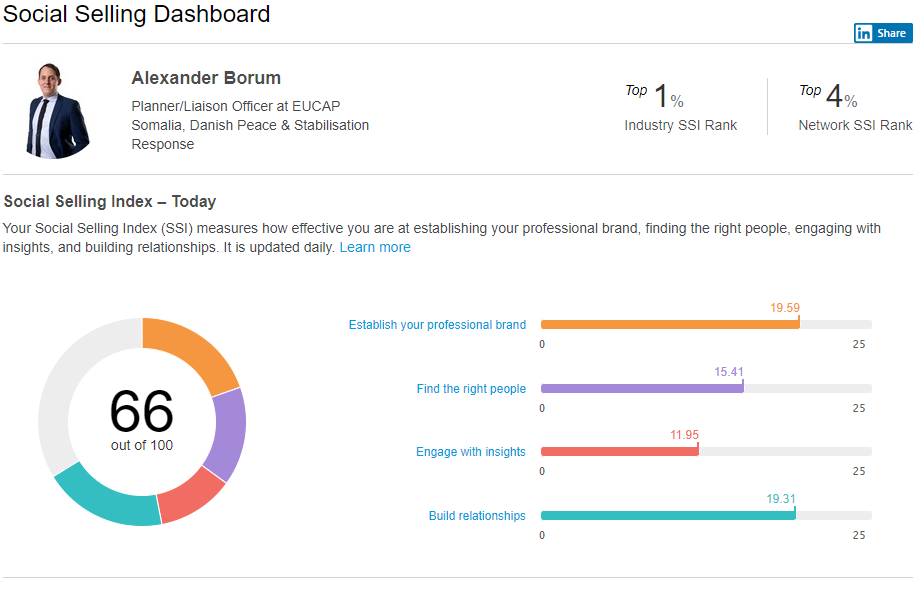The width and height of the screenshot is (920, 589).
Task: Click the orange professional brand progress bar
Action: [670, 325]
